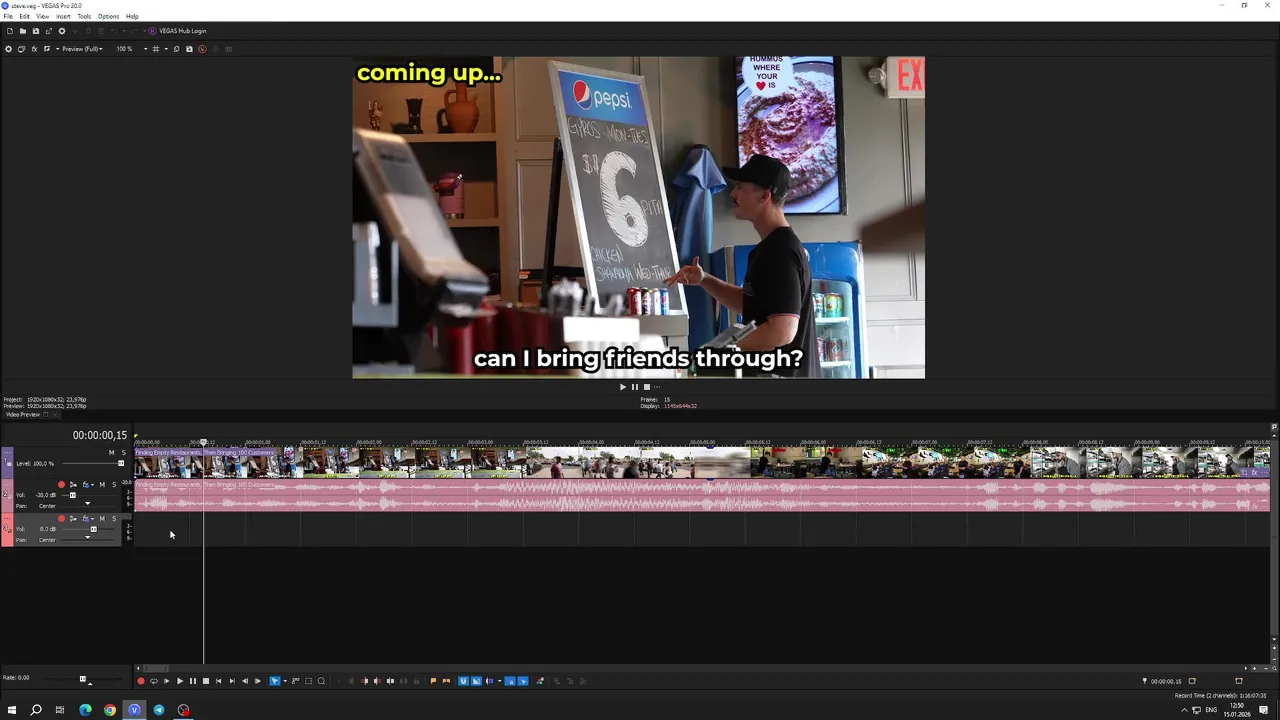Open the Options menu
The image size is (1280, 720).
[x=108, y=16]
